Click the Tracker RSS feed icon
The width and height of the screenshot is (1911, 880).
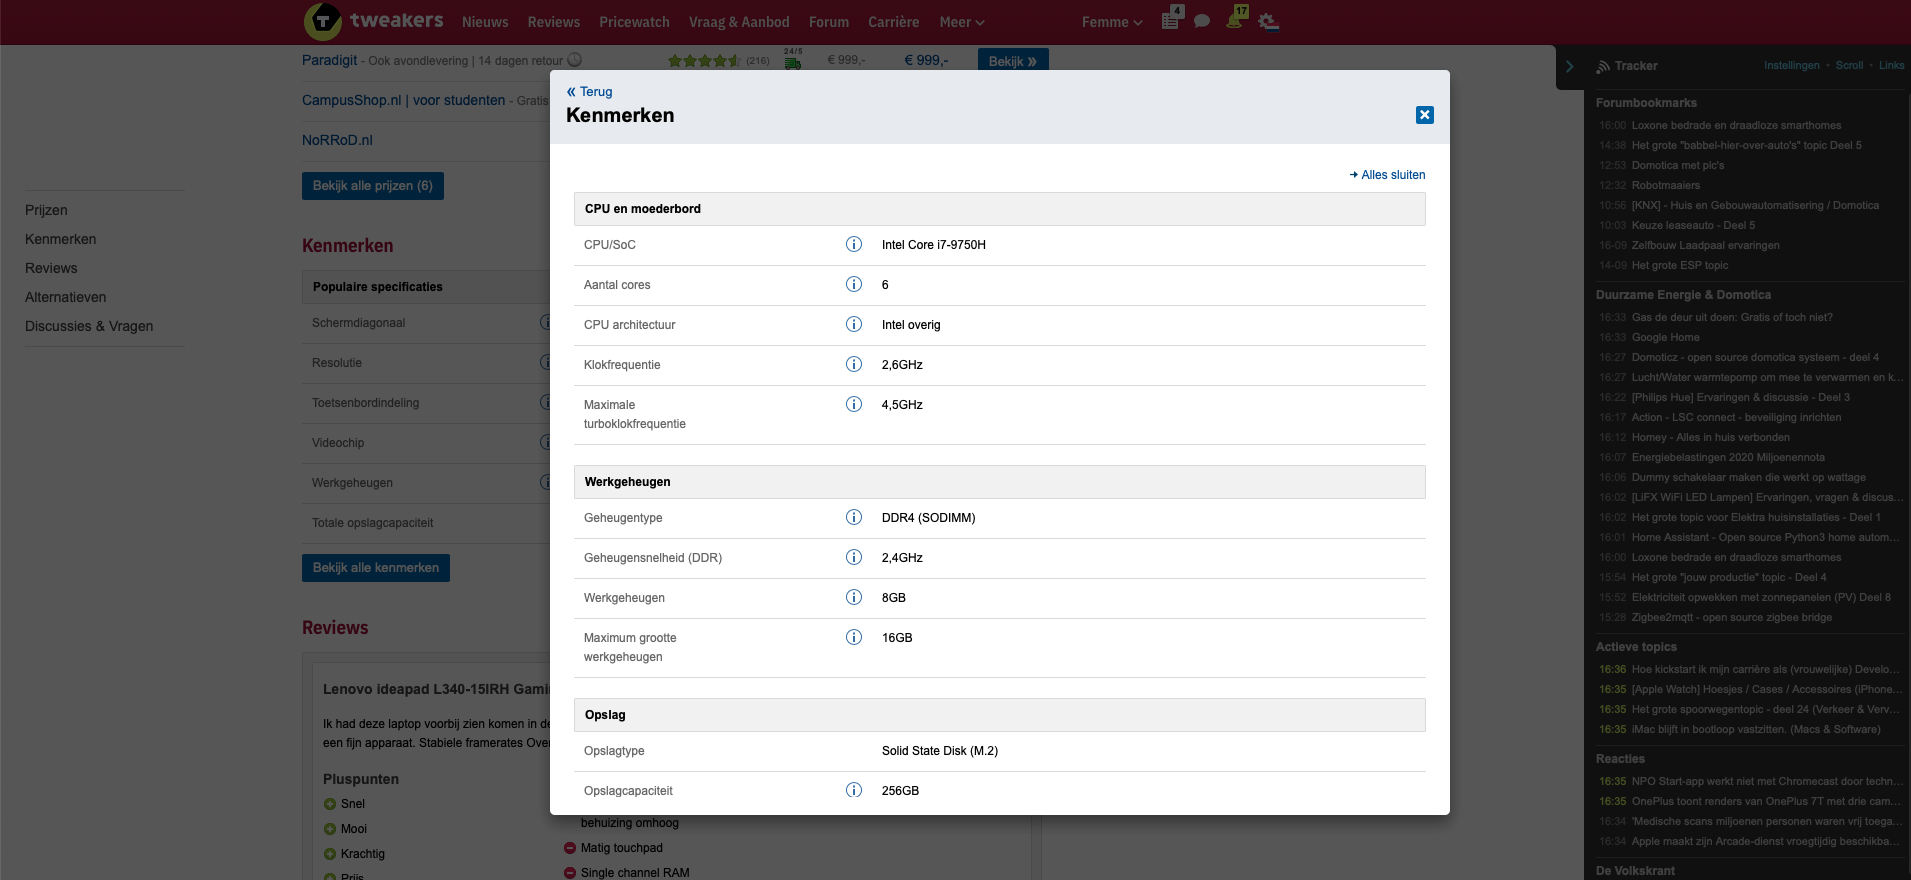(1603, 66)
